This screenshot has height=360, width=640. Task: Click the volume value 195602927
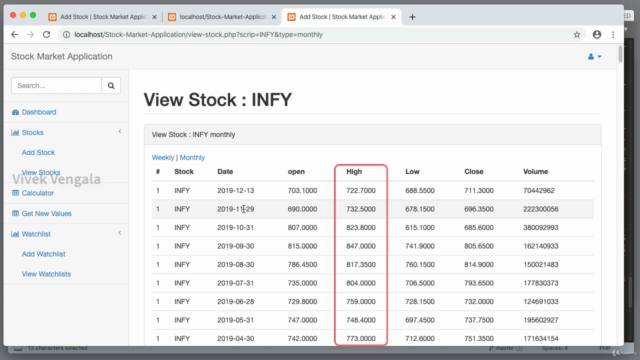pyautogui.click(x=541, y=320)
